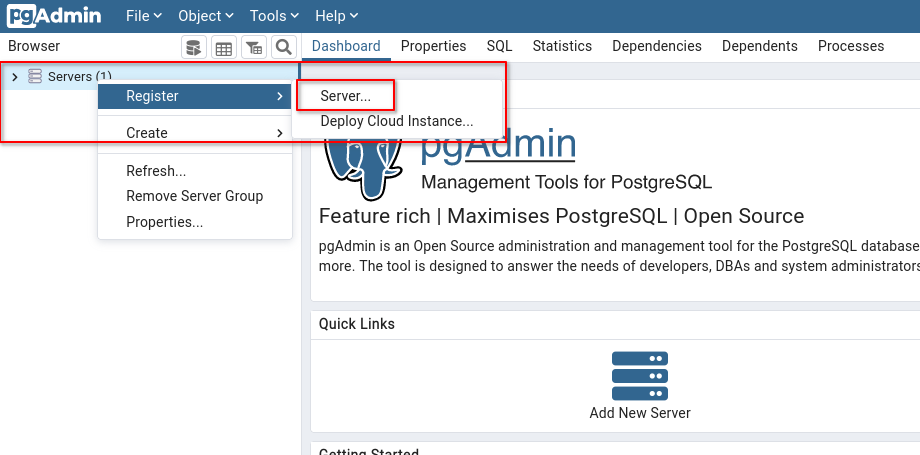
Task: Open the Register submenu
Action: pos(195,96)
